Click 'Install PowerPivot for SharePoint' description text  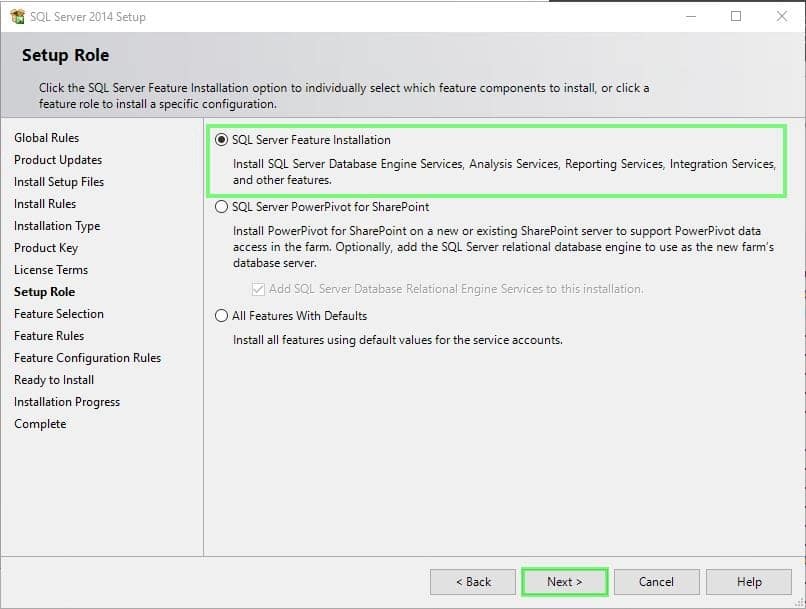[x=504, y=247]
